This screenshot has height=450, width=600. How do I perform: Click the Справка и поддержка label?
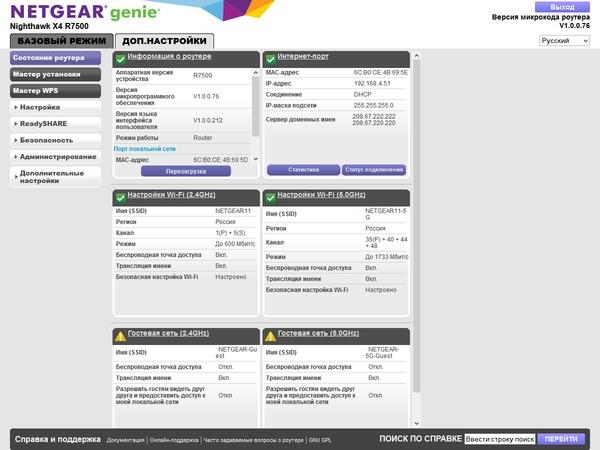pos(58,439)
